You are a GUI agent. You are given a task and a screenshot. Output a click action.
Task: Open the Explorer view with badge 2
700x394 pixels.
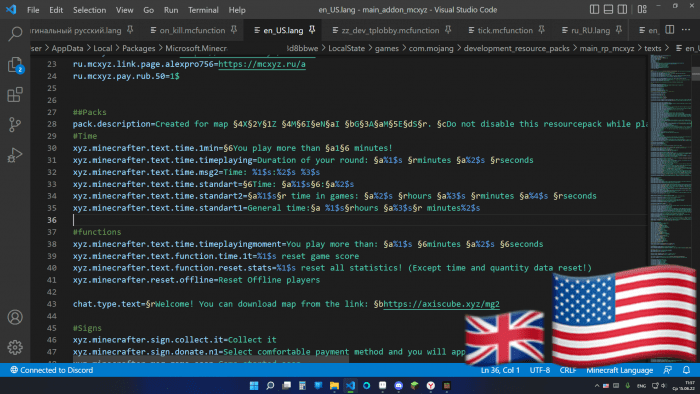[x=15, y=65]
